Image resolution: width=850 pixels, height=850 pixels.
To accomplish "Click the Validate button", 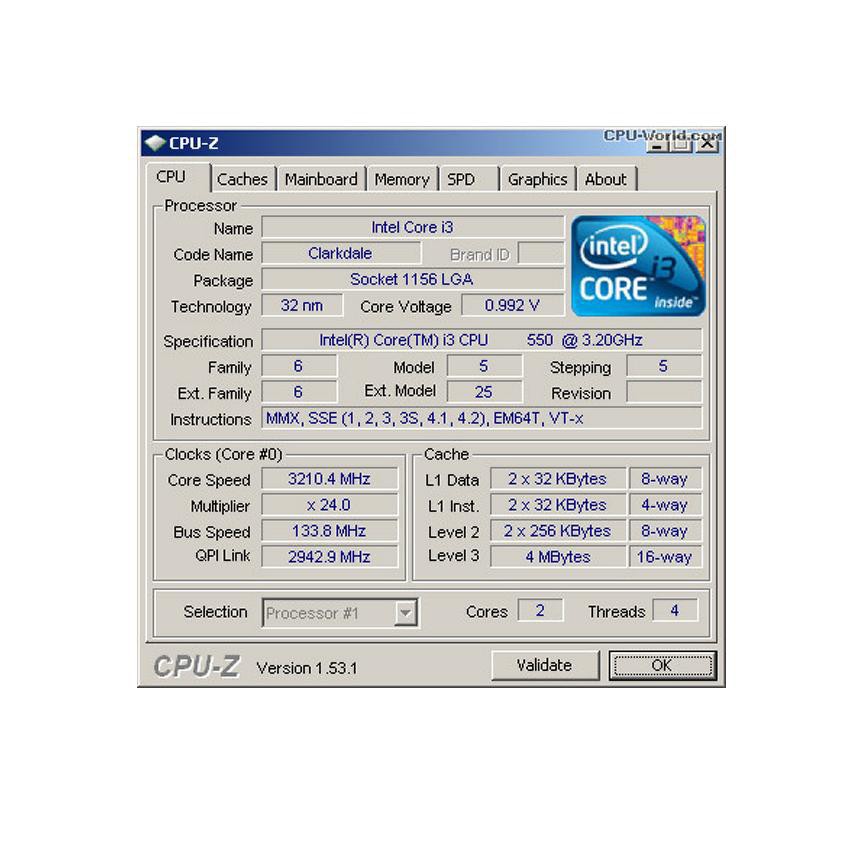I will (544, 664).
